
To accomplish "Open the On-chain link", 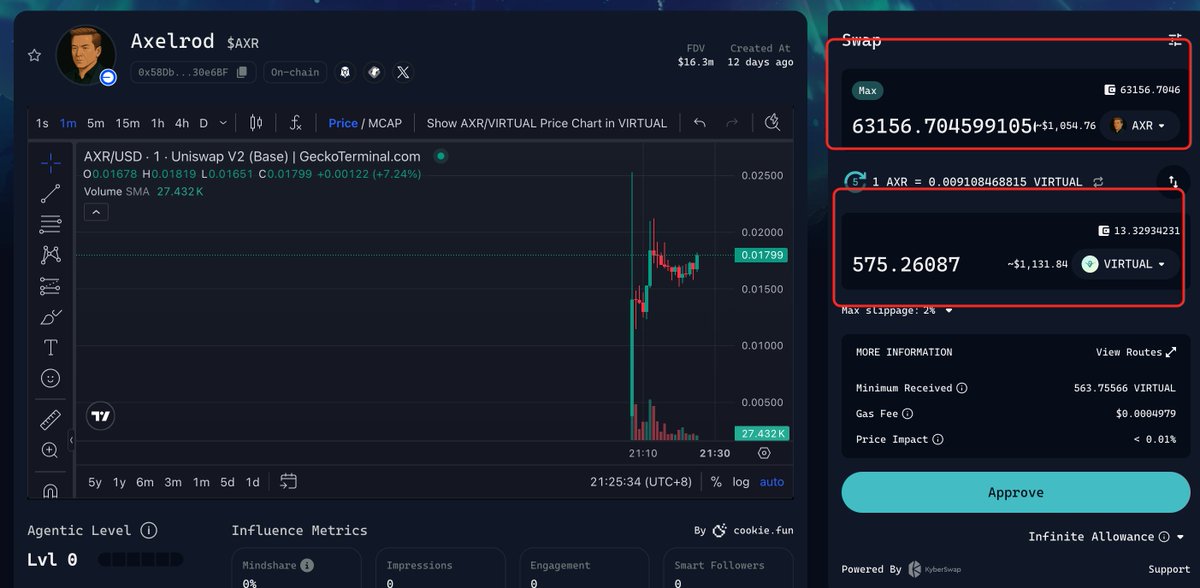I will tap(295, 72).
